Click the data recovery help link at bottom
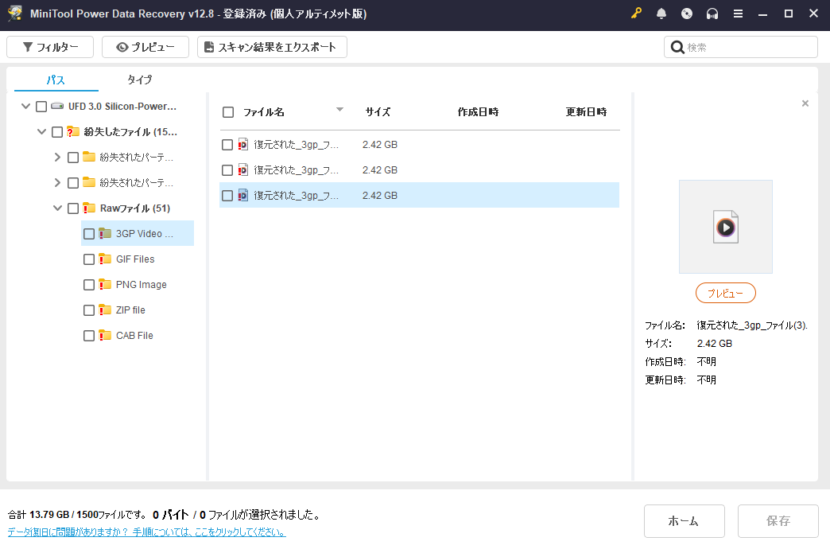 tap(146, 532)
